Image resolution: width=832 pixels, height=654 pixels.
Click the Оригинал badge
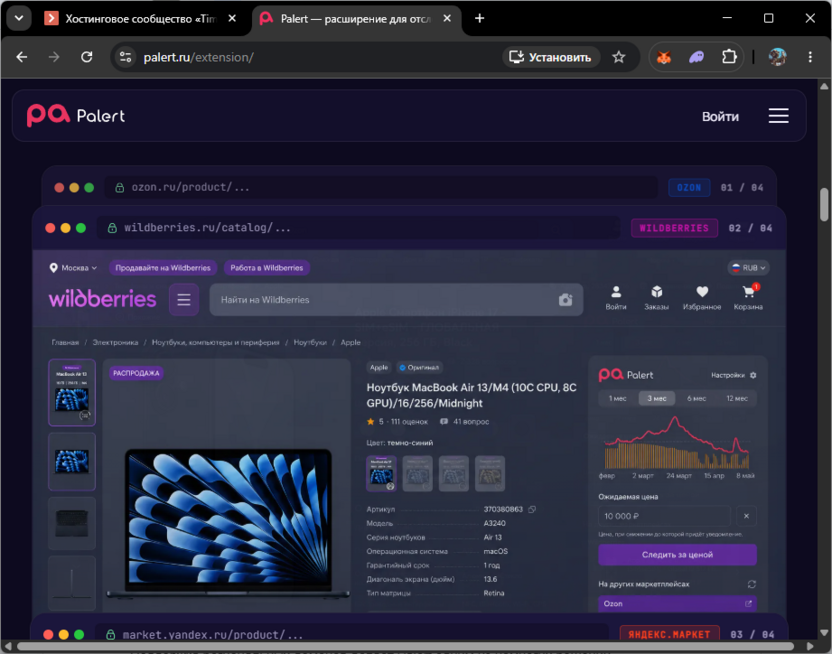[419, 368]
